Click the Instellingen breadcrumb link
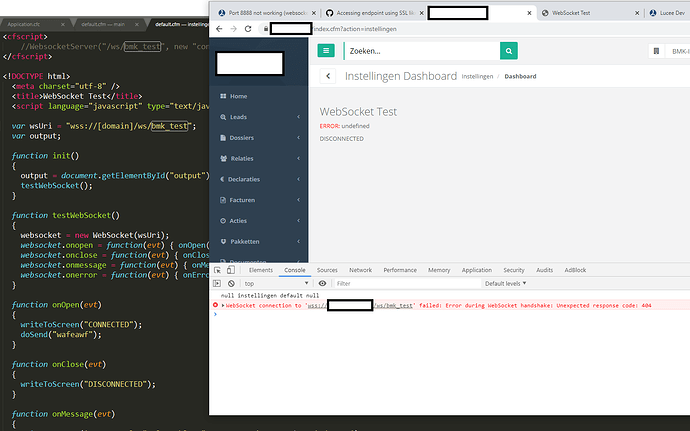 click(x=477, y=76)
